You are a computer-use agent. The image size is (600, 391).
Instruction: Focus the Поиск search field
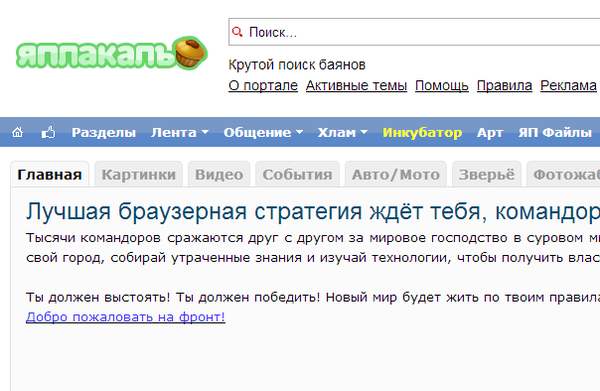[x=414, y=32]
